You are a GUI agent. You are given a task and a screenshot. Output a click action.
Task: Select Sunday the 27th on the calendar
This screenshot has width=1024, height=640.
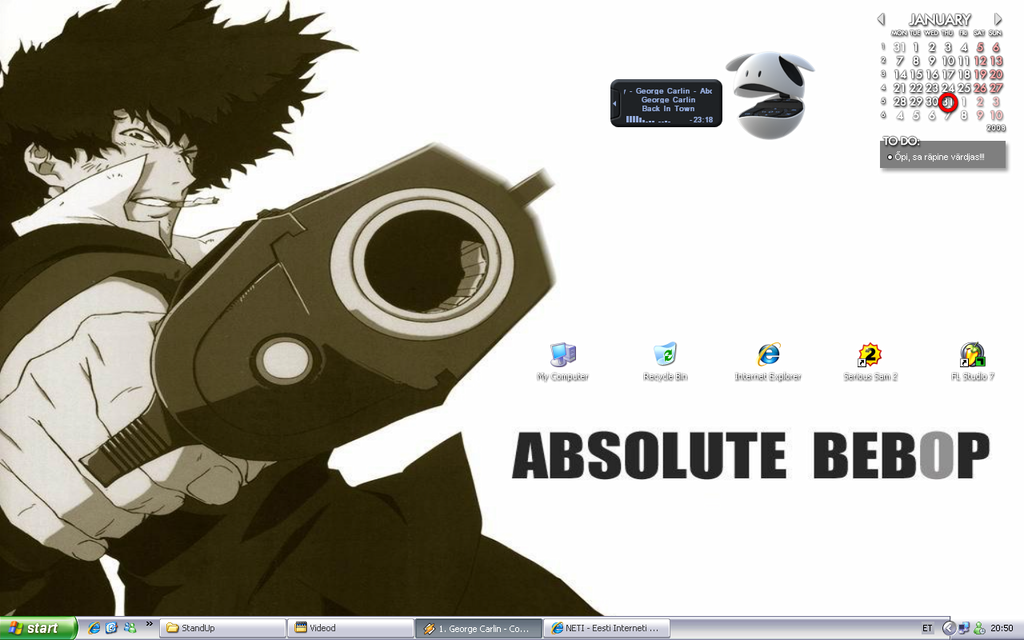pyautogui.click(x=996, y=88)
